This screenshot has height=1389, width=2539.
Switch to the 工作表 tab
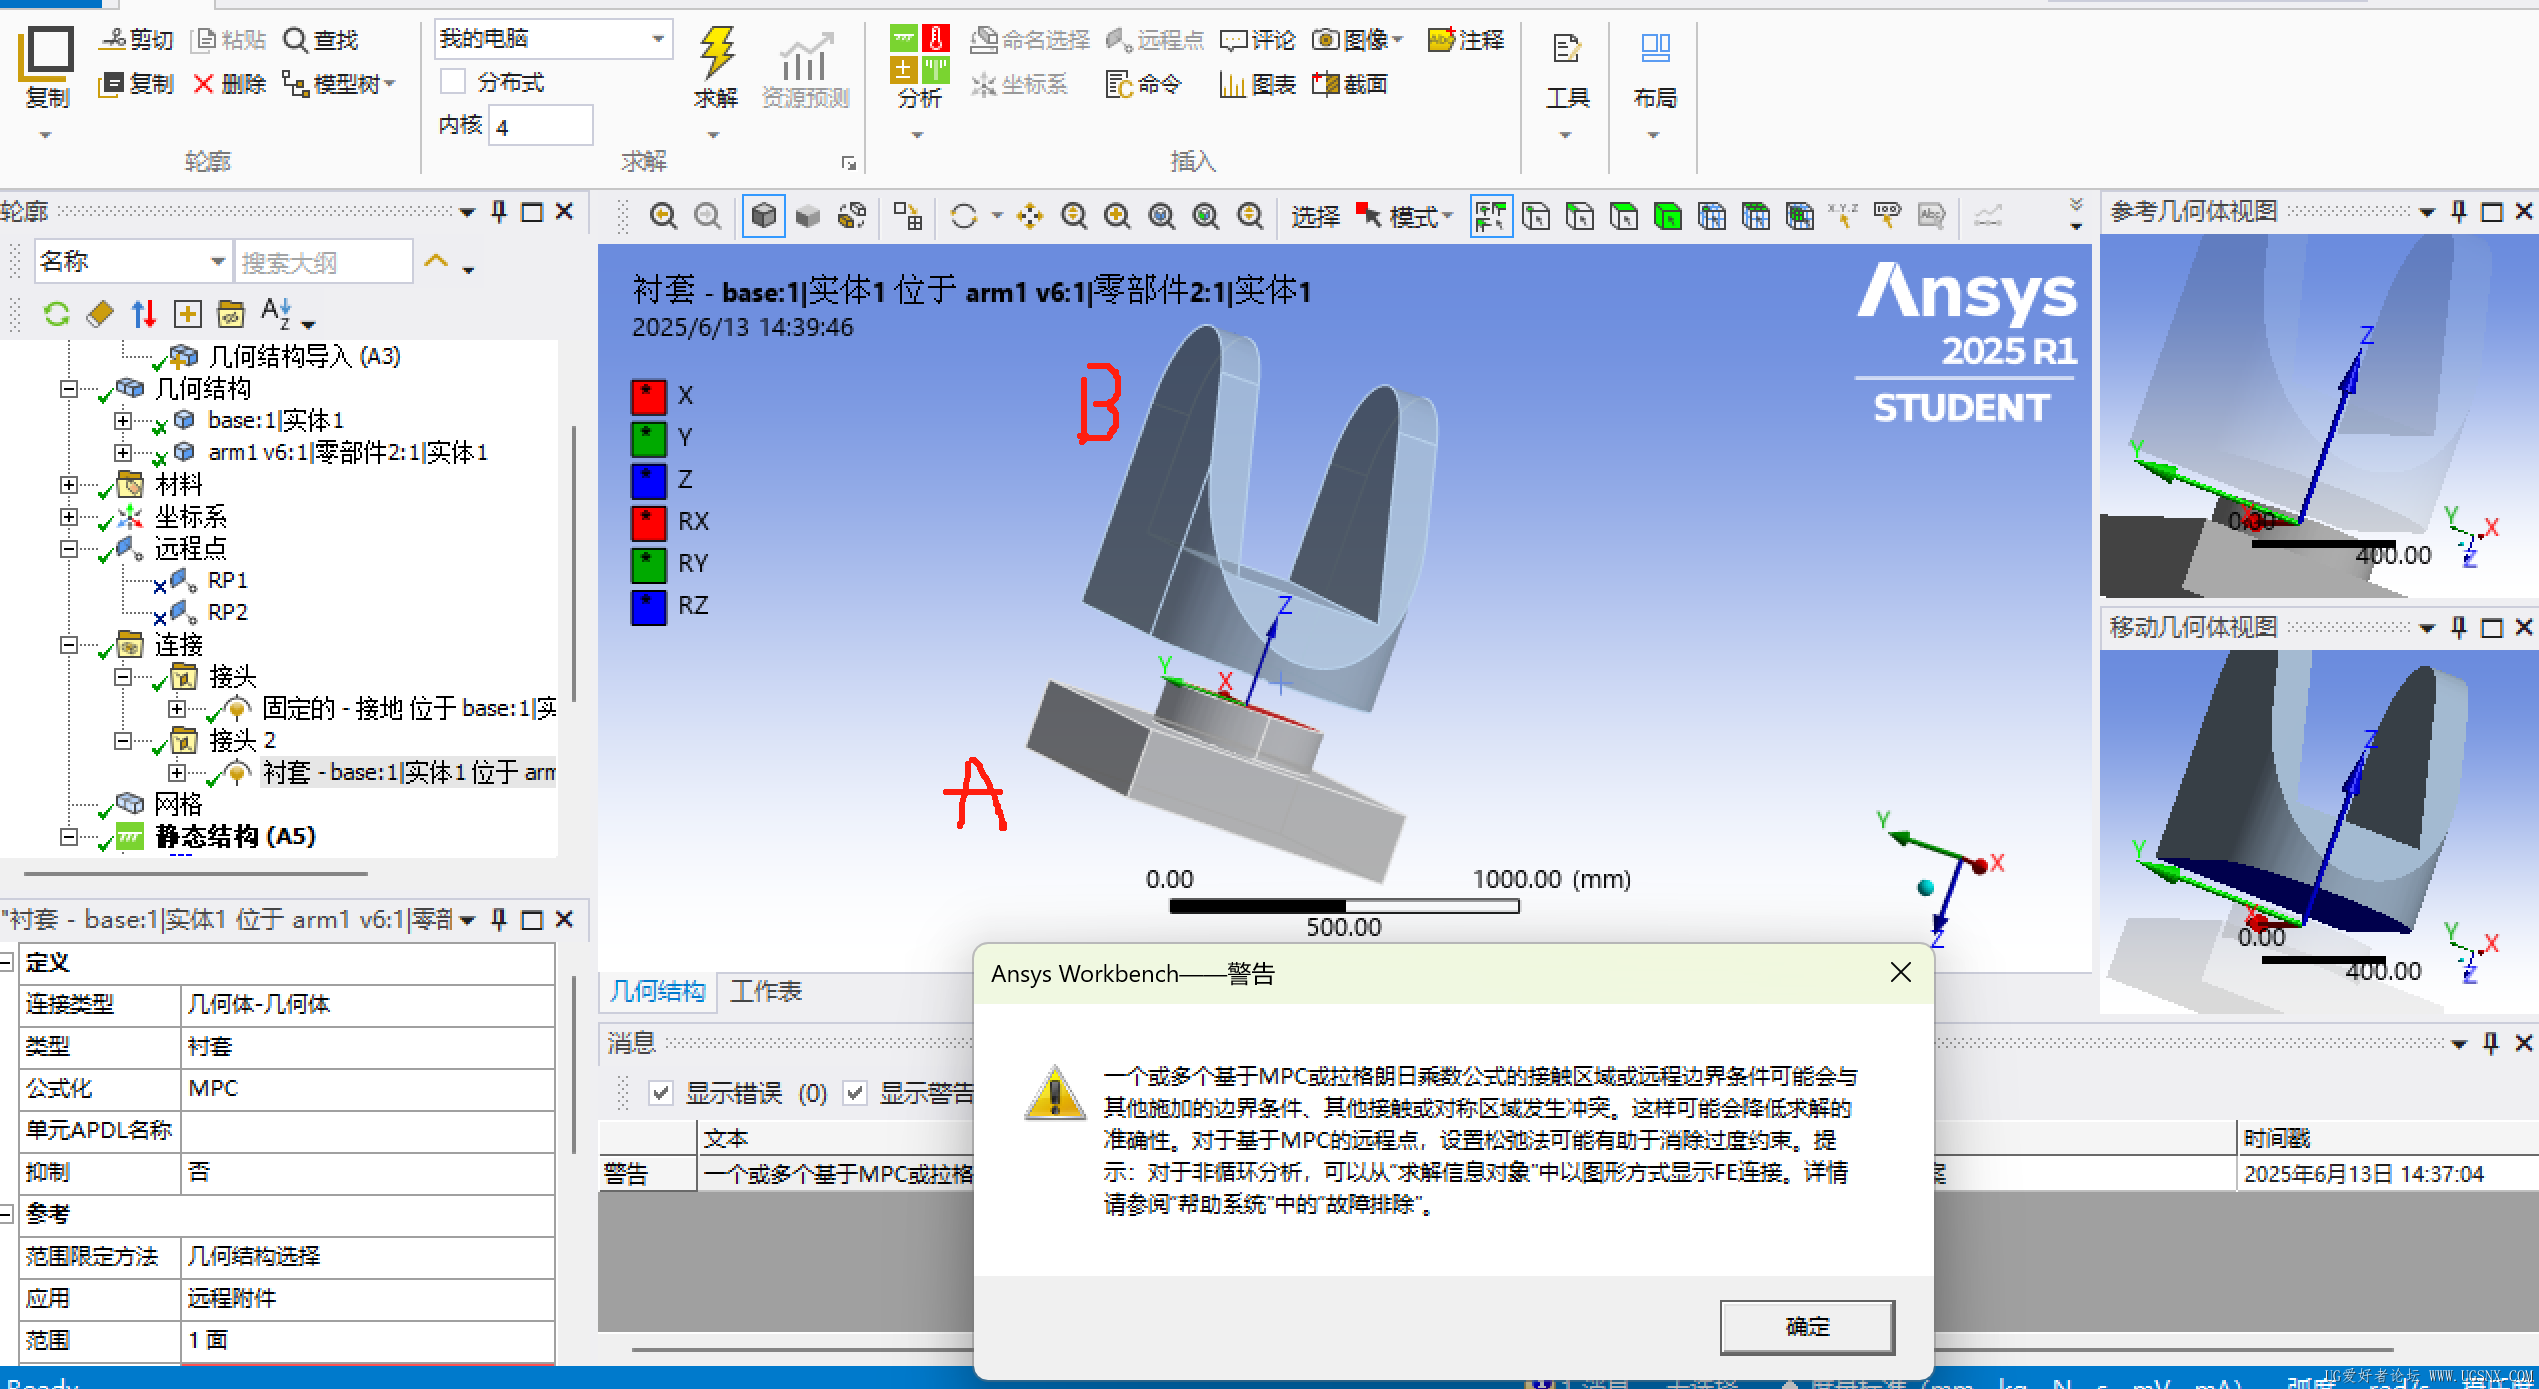(766, 991)
